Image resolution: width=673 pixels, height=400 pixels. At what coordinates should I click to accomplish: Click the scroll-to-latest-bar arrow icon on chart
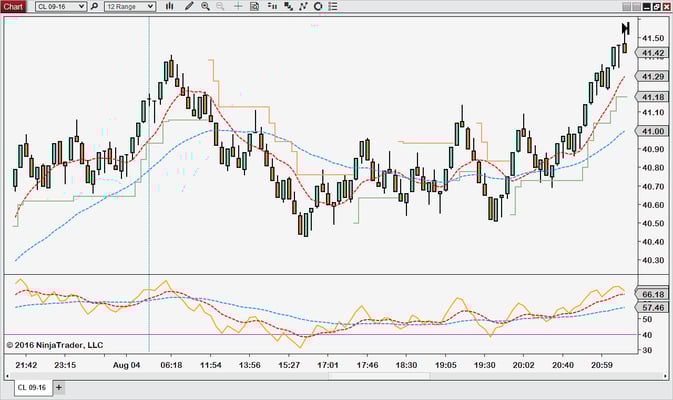pyautogui.click(x=625, y=28)
